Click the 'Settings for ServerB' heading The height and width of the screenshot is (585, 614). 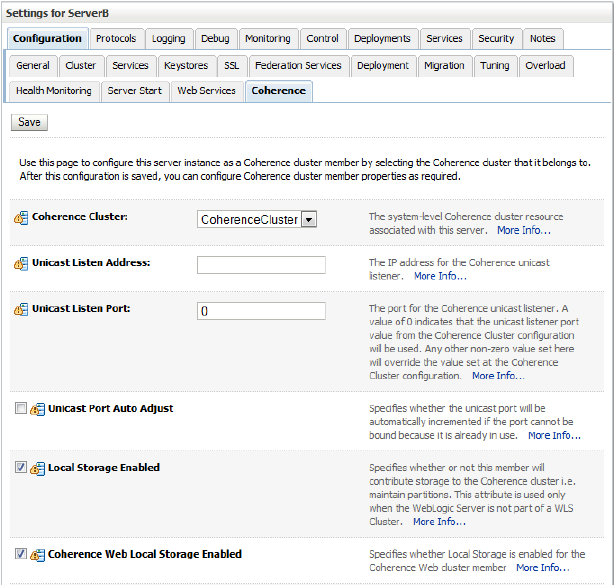pos(58,13)
